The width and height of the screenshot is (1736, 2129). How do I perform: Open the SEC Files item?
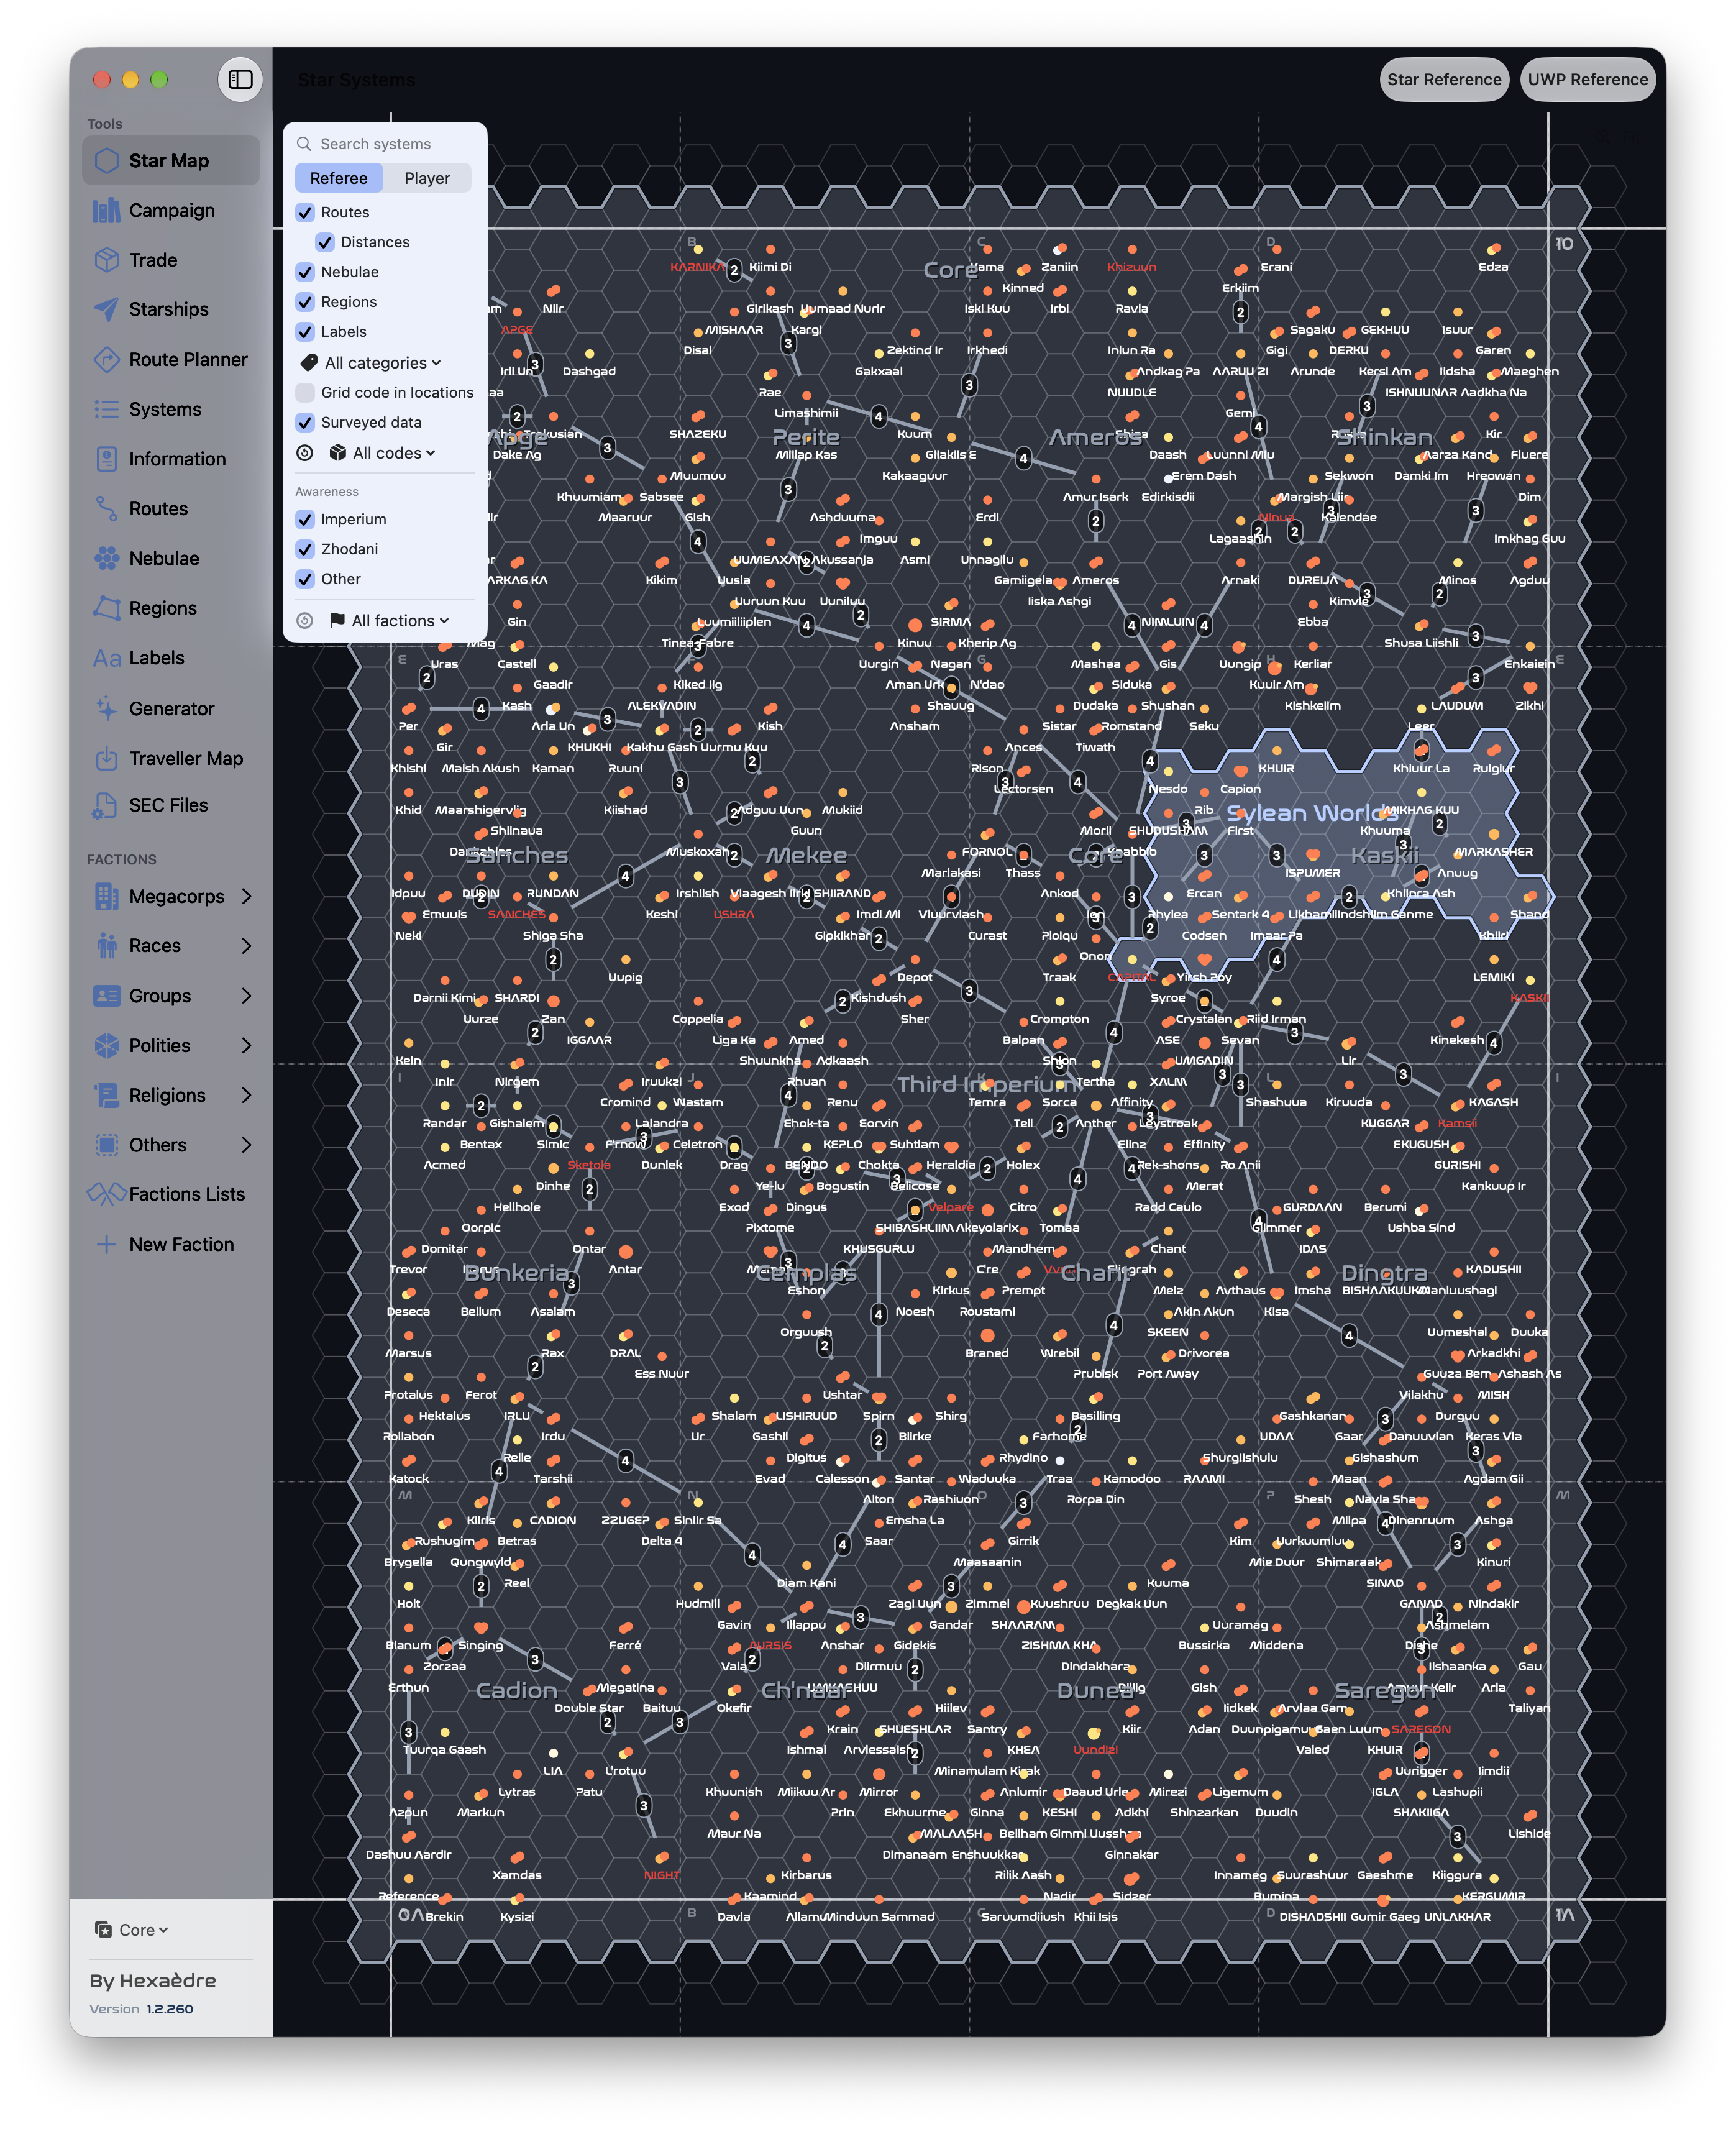pos(170,805)
